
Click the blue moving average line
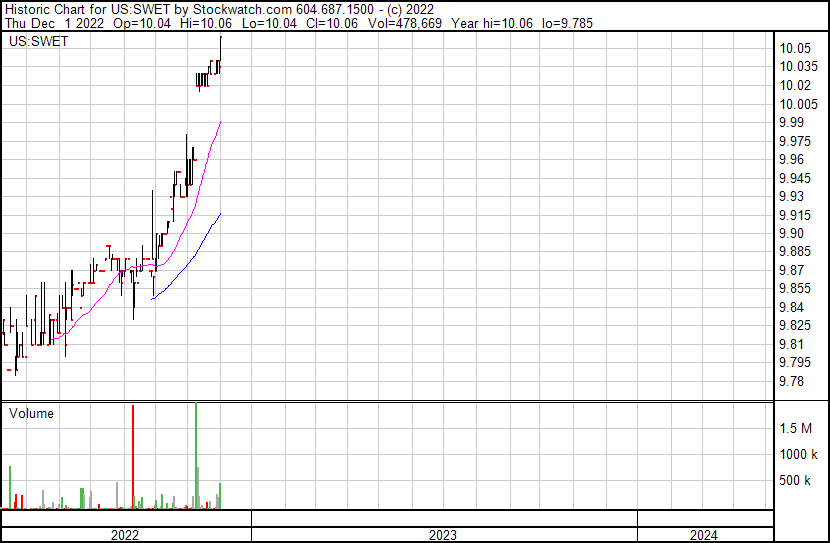(x=190, y=254)
